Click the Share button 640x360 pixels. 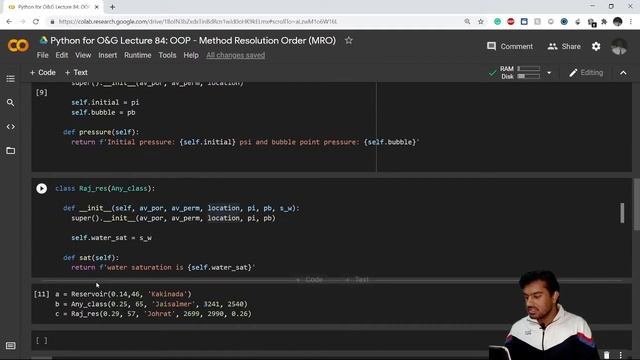pyautogui.click(x=564, y=47)
